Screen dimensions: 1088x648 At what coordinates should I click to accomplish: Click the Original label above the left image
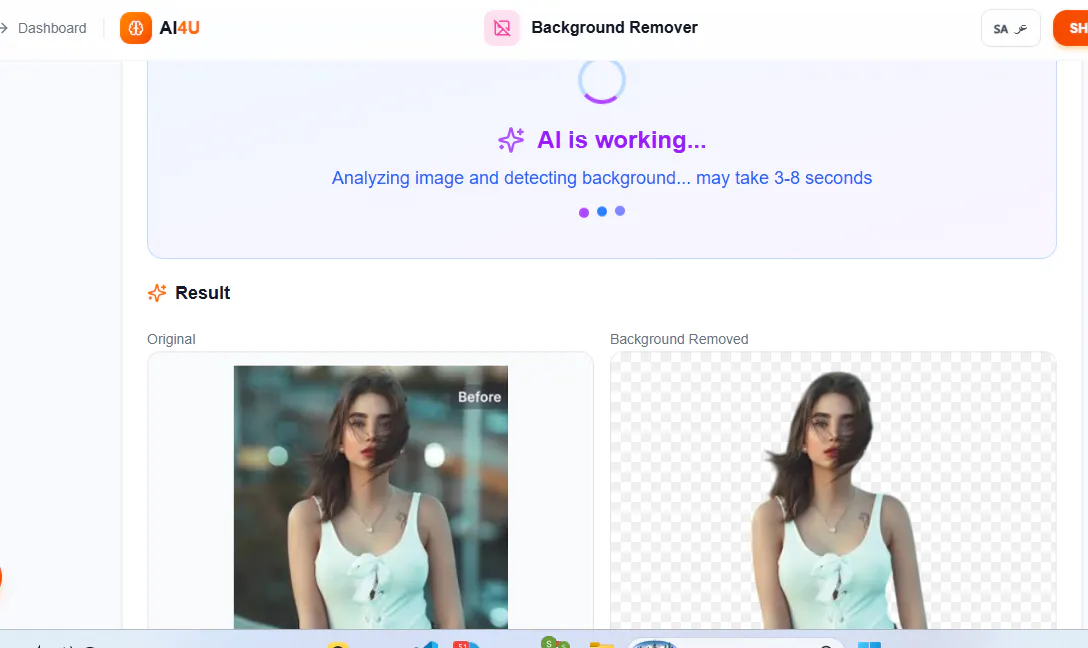171,339
